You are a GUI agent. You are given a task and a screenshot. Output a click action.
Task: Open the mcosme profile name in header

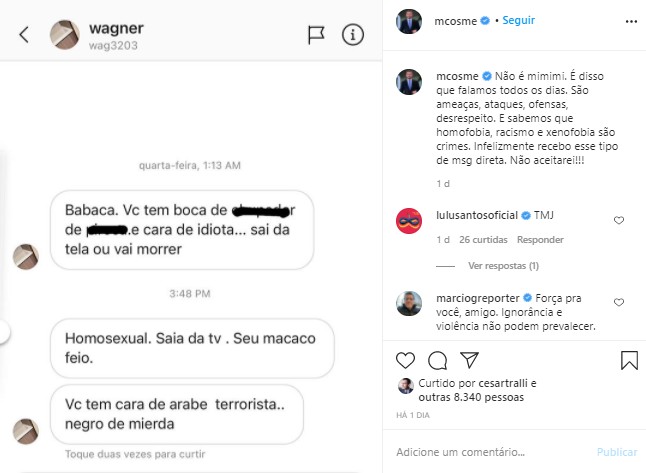pos(455,21)
